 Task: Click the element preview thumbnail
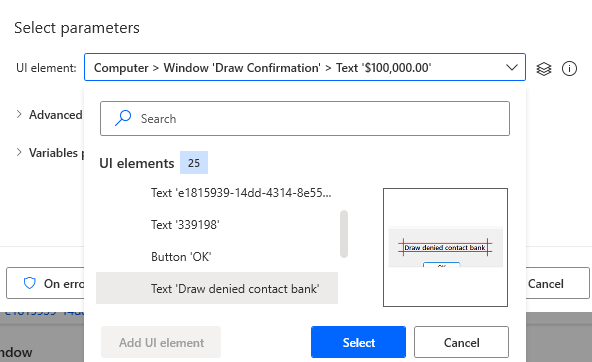point(445,247)
